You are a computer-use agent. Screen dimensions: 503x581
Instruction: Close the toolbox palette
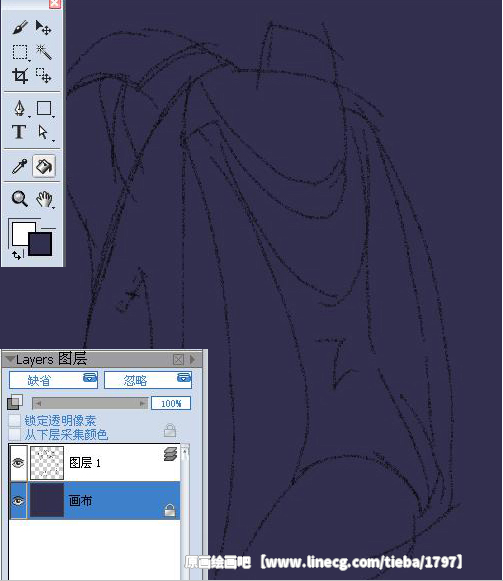click(54, 4)
